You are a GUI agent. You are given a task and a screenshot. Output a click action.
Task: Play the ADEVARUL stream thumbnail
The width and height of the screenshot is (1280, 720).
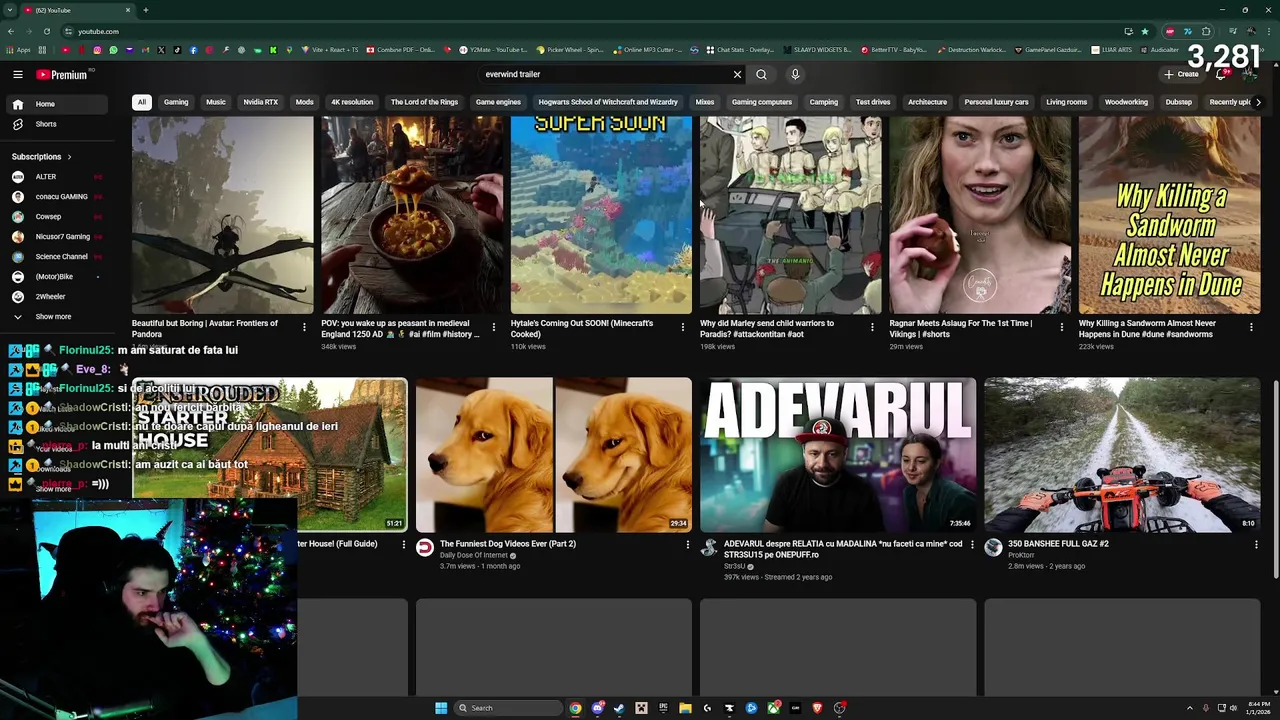(x=838, y=454)
